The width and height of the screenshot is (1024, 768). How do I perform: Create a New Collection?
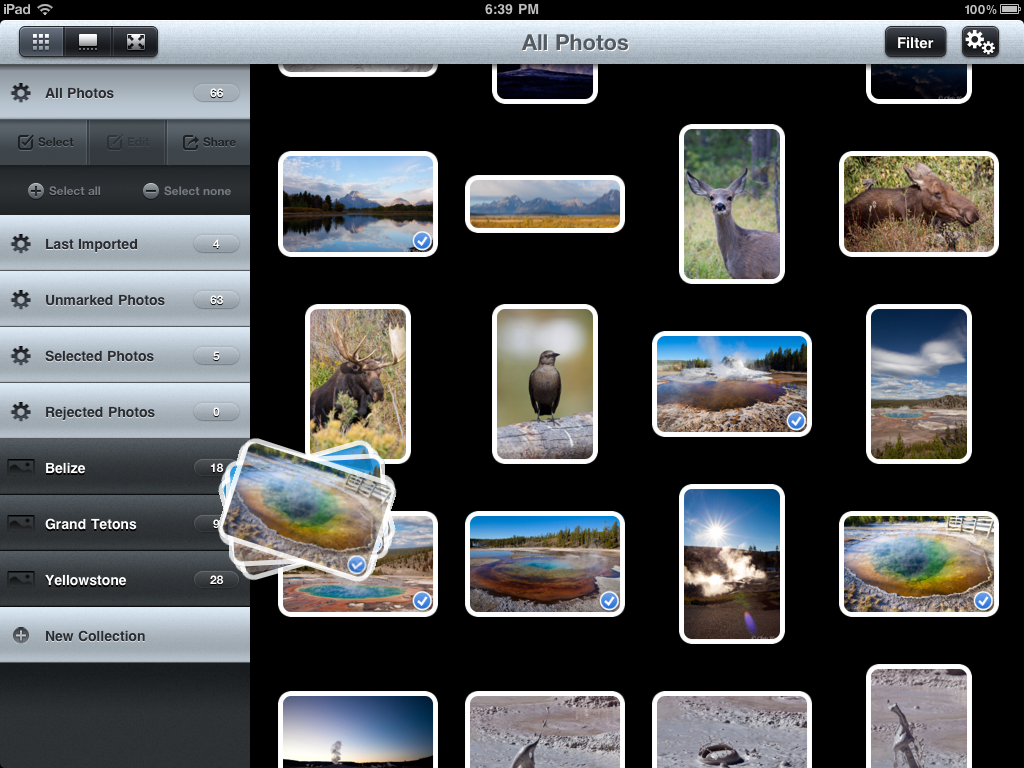125,635
